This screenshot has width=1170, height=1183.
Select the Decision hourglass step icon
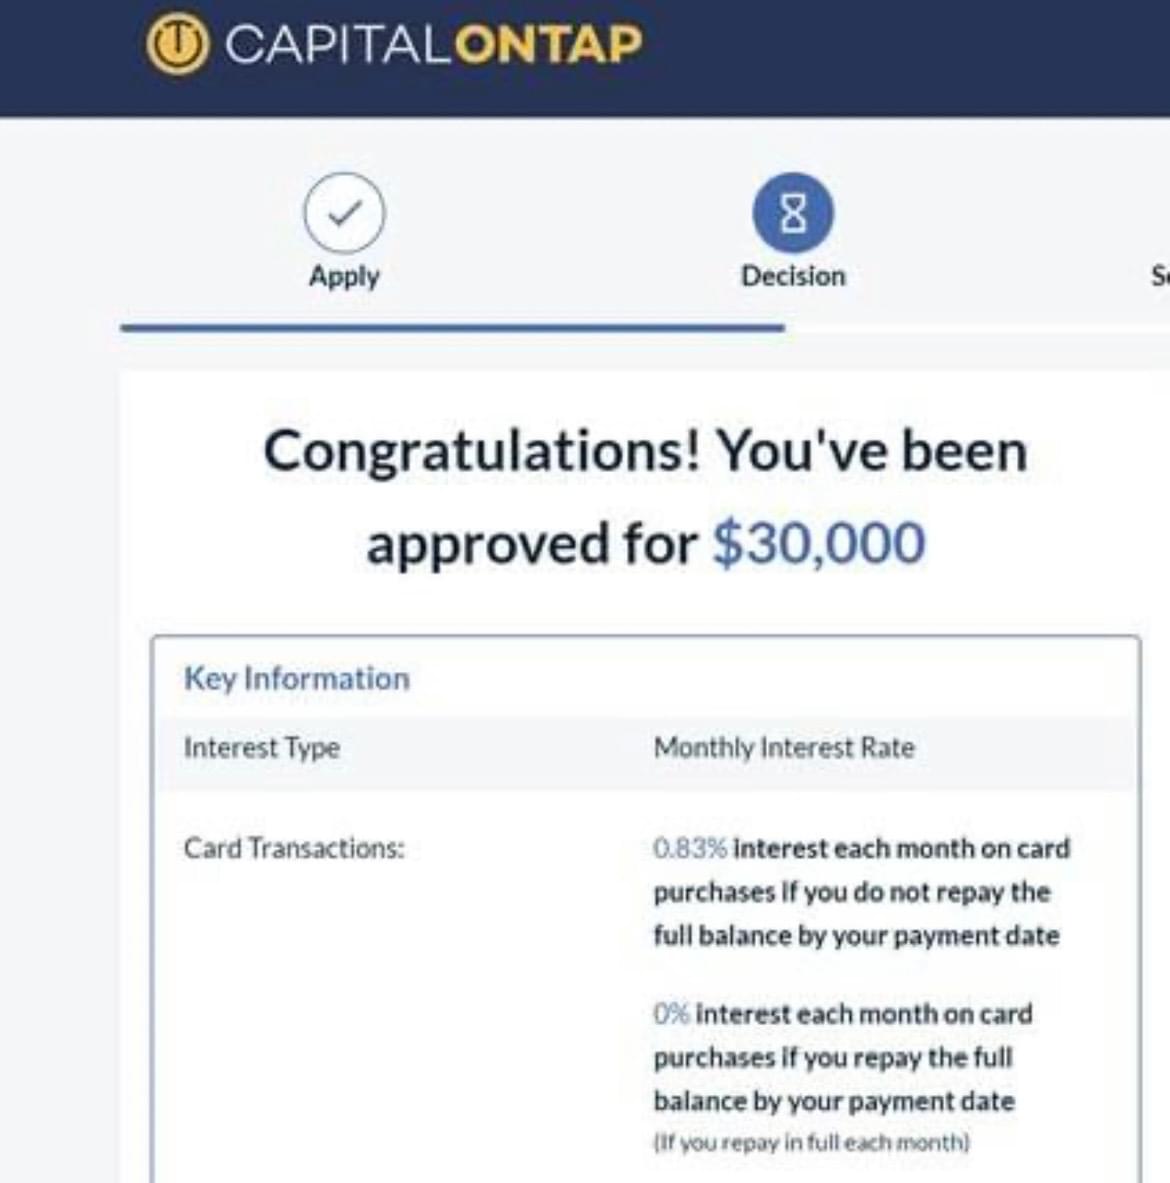[793, 213]
